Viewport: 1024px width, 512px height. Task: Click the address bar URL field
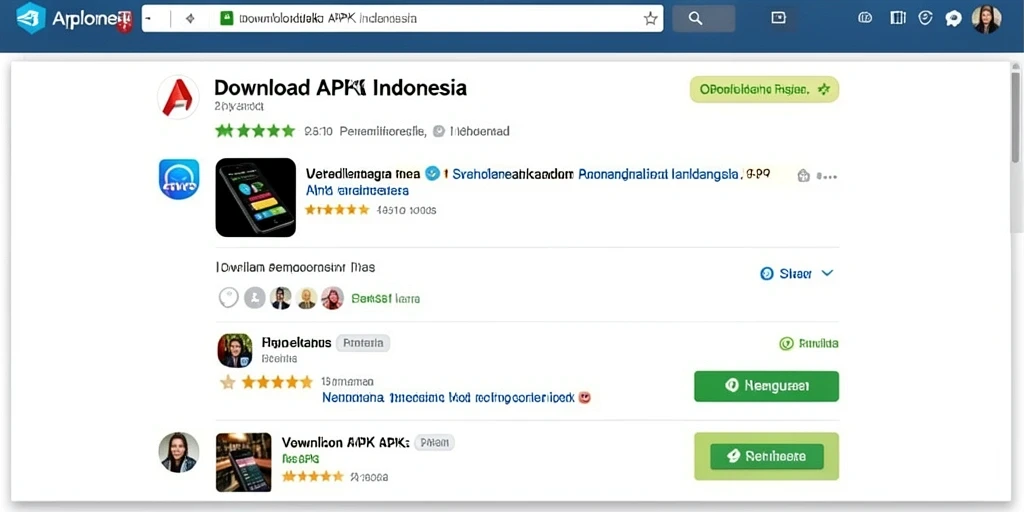(402, 19)
